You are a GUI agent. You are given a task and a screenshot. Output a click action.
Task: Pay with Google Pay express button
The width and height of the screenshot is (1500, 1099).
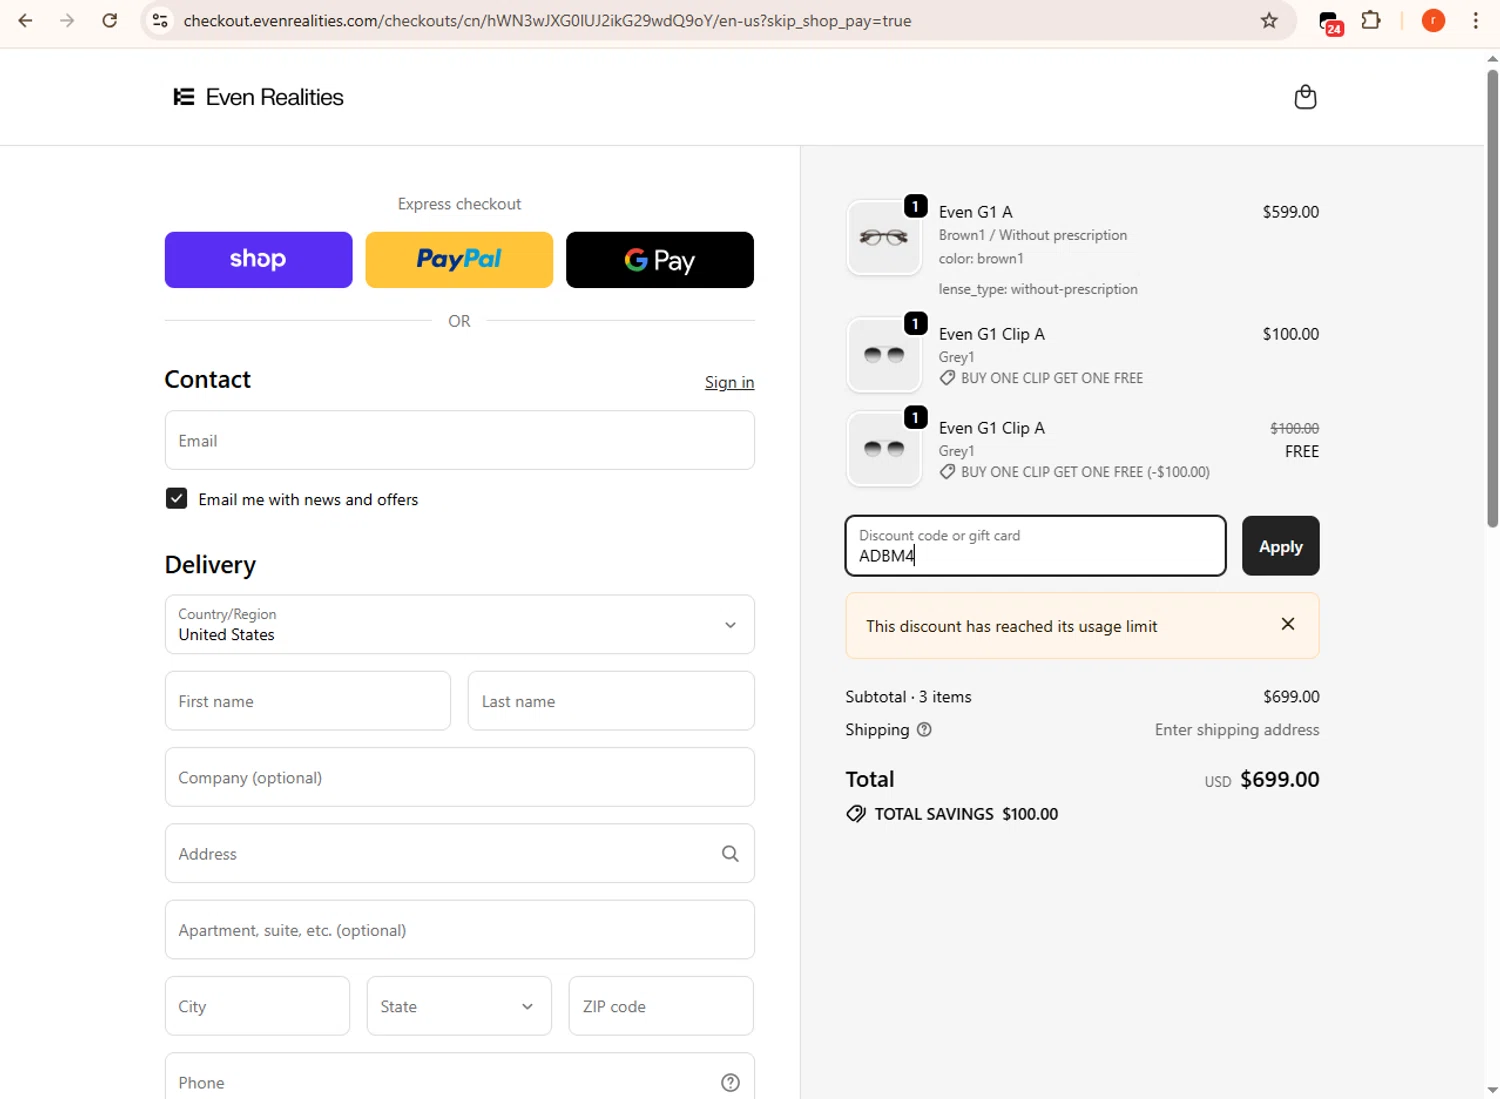pos(660,260)
